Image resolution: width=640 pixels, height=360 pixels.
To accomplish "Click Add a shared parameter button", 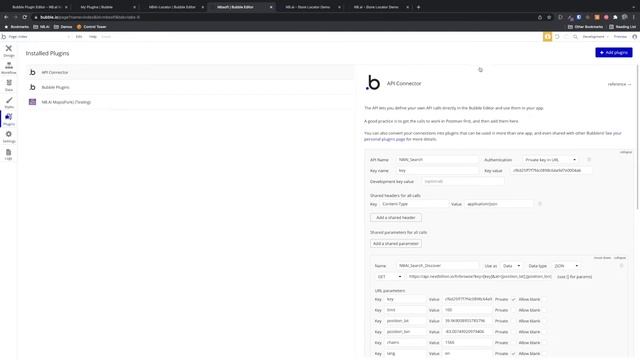I will pyautogui.click(x=396, y=244).
